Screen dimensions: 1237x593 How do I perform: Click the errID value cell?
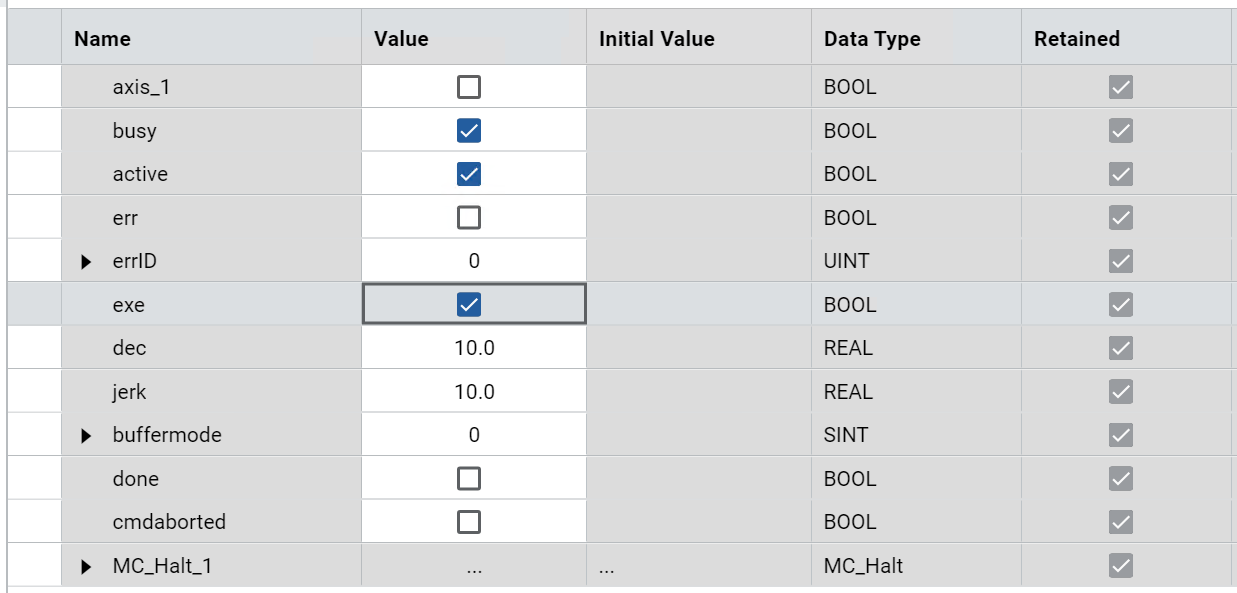[474, 261]
